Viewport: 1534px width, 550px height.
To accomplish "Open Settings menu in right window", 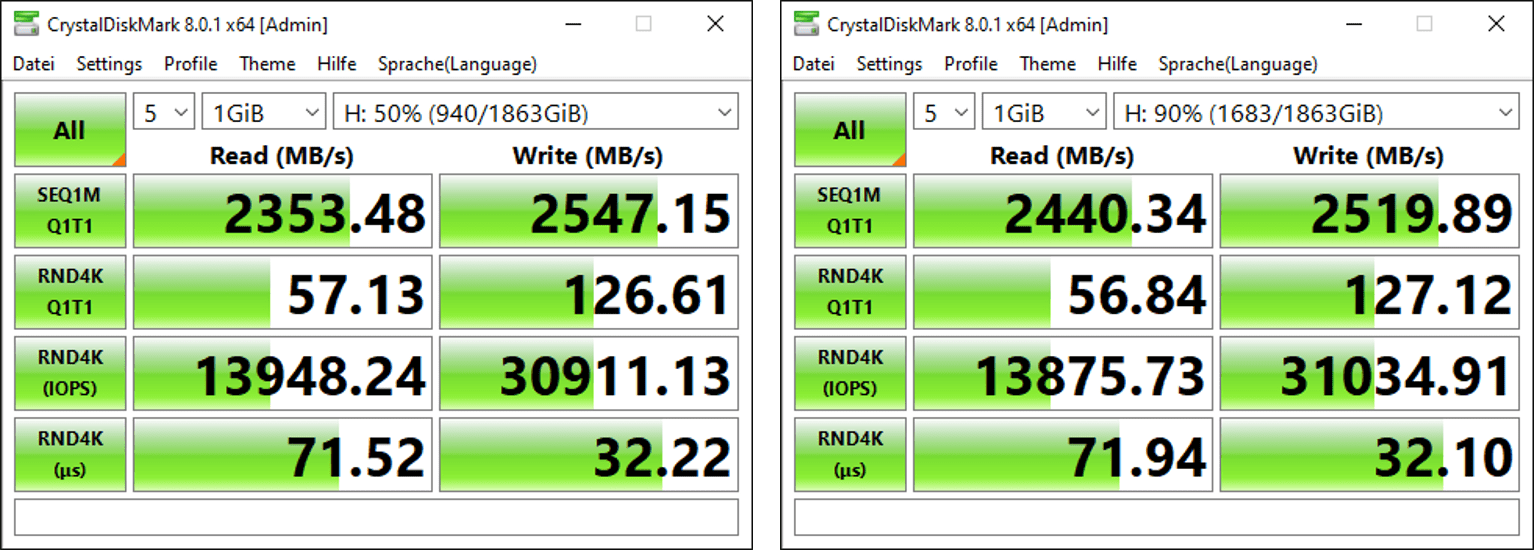I will [x=889, y=64].
